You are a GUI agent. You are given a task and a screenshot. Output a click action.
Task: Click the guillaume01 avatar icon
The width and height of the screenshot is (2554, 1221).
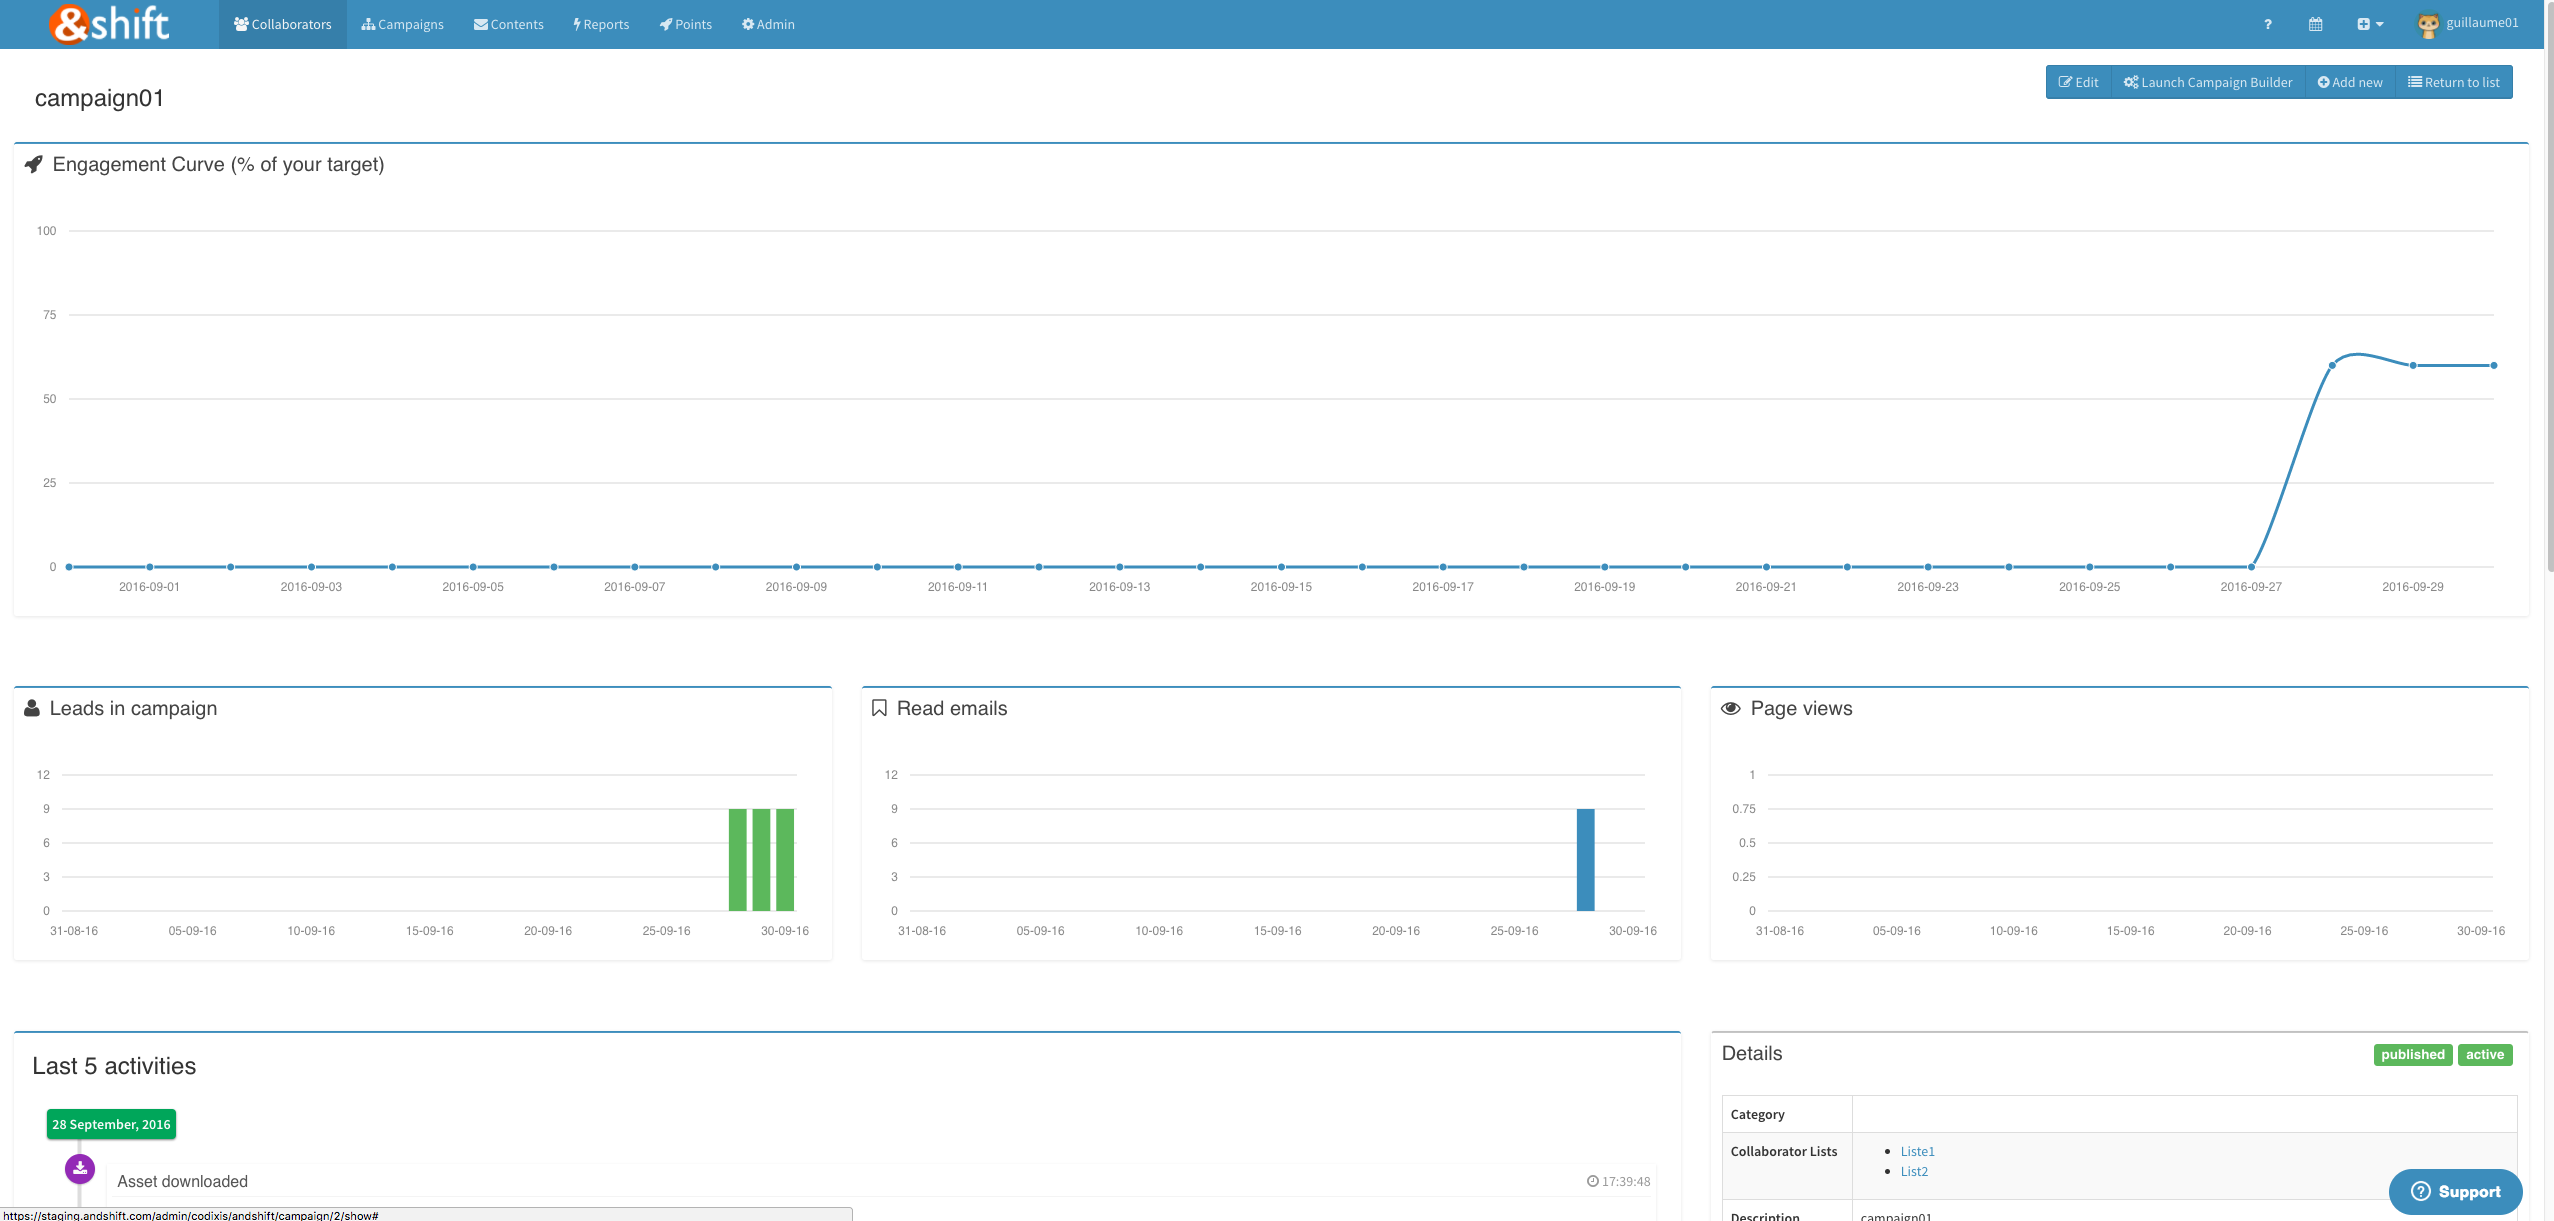(x=2428, y=25)
